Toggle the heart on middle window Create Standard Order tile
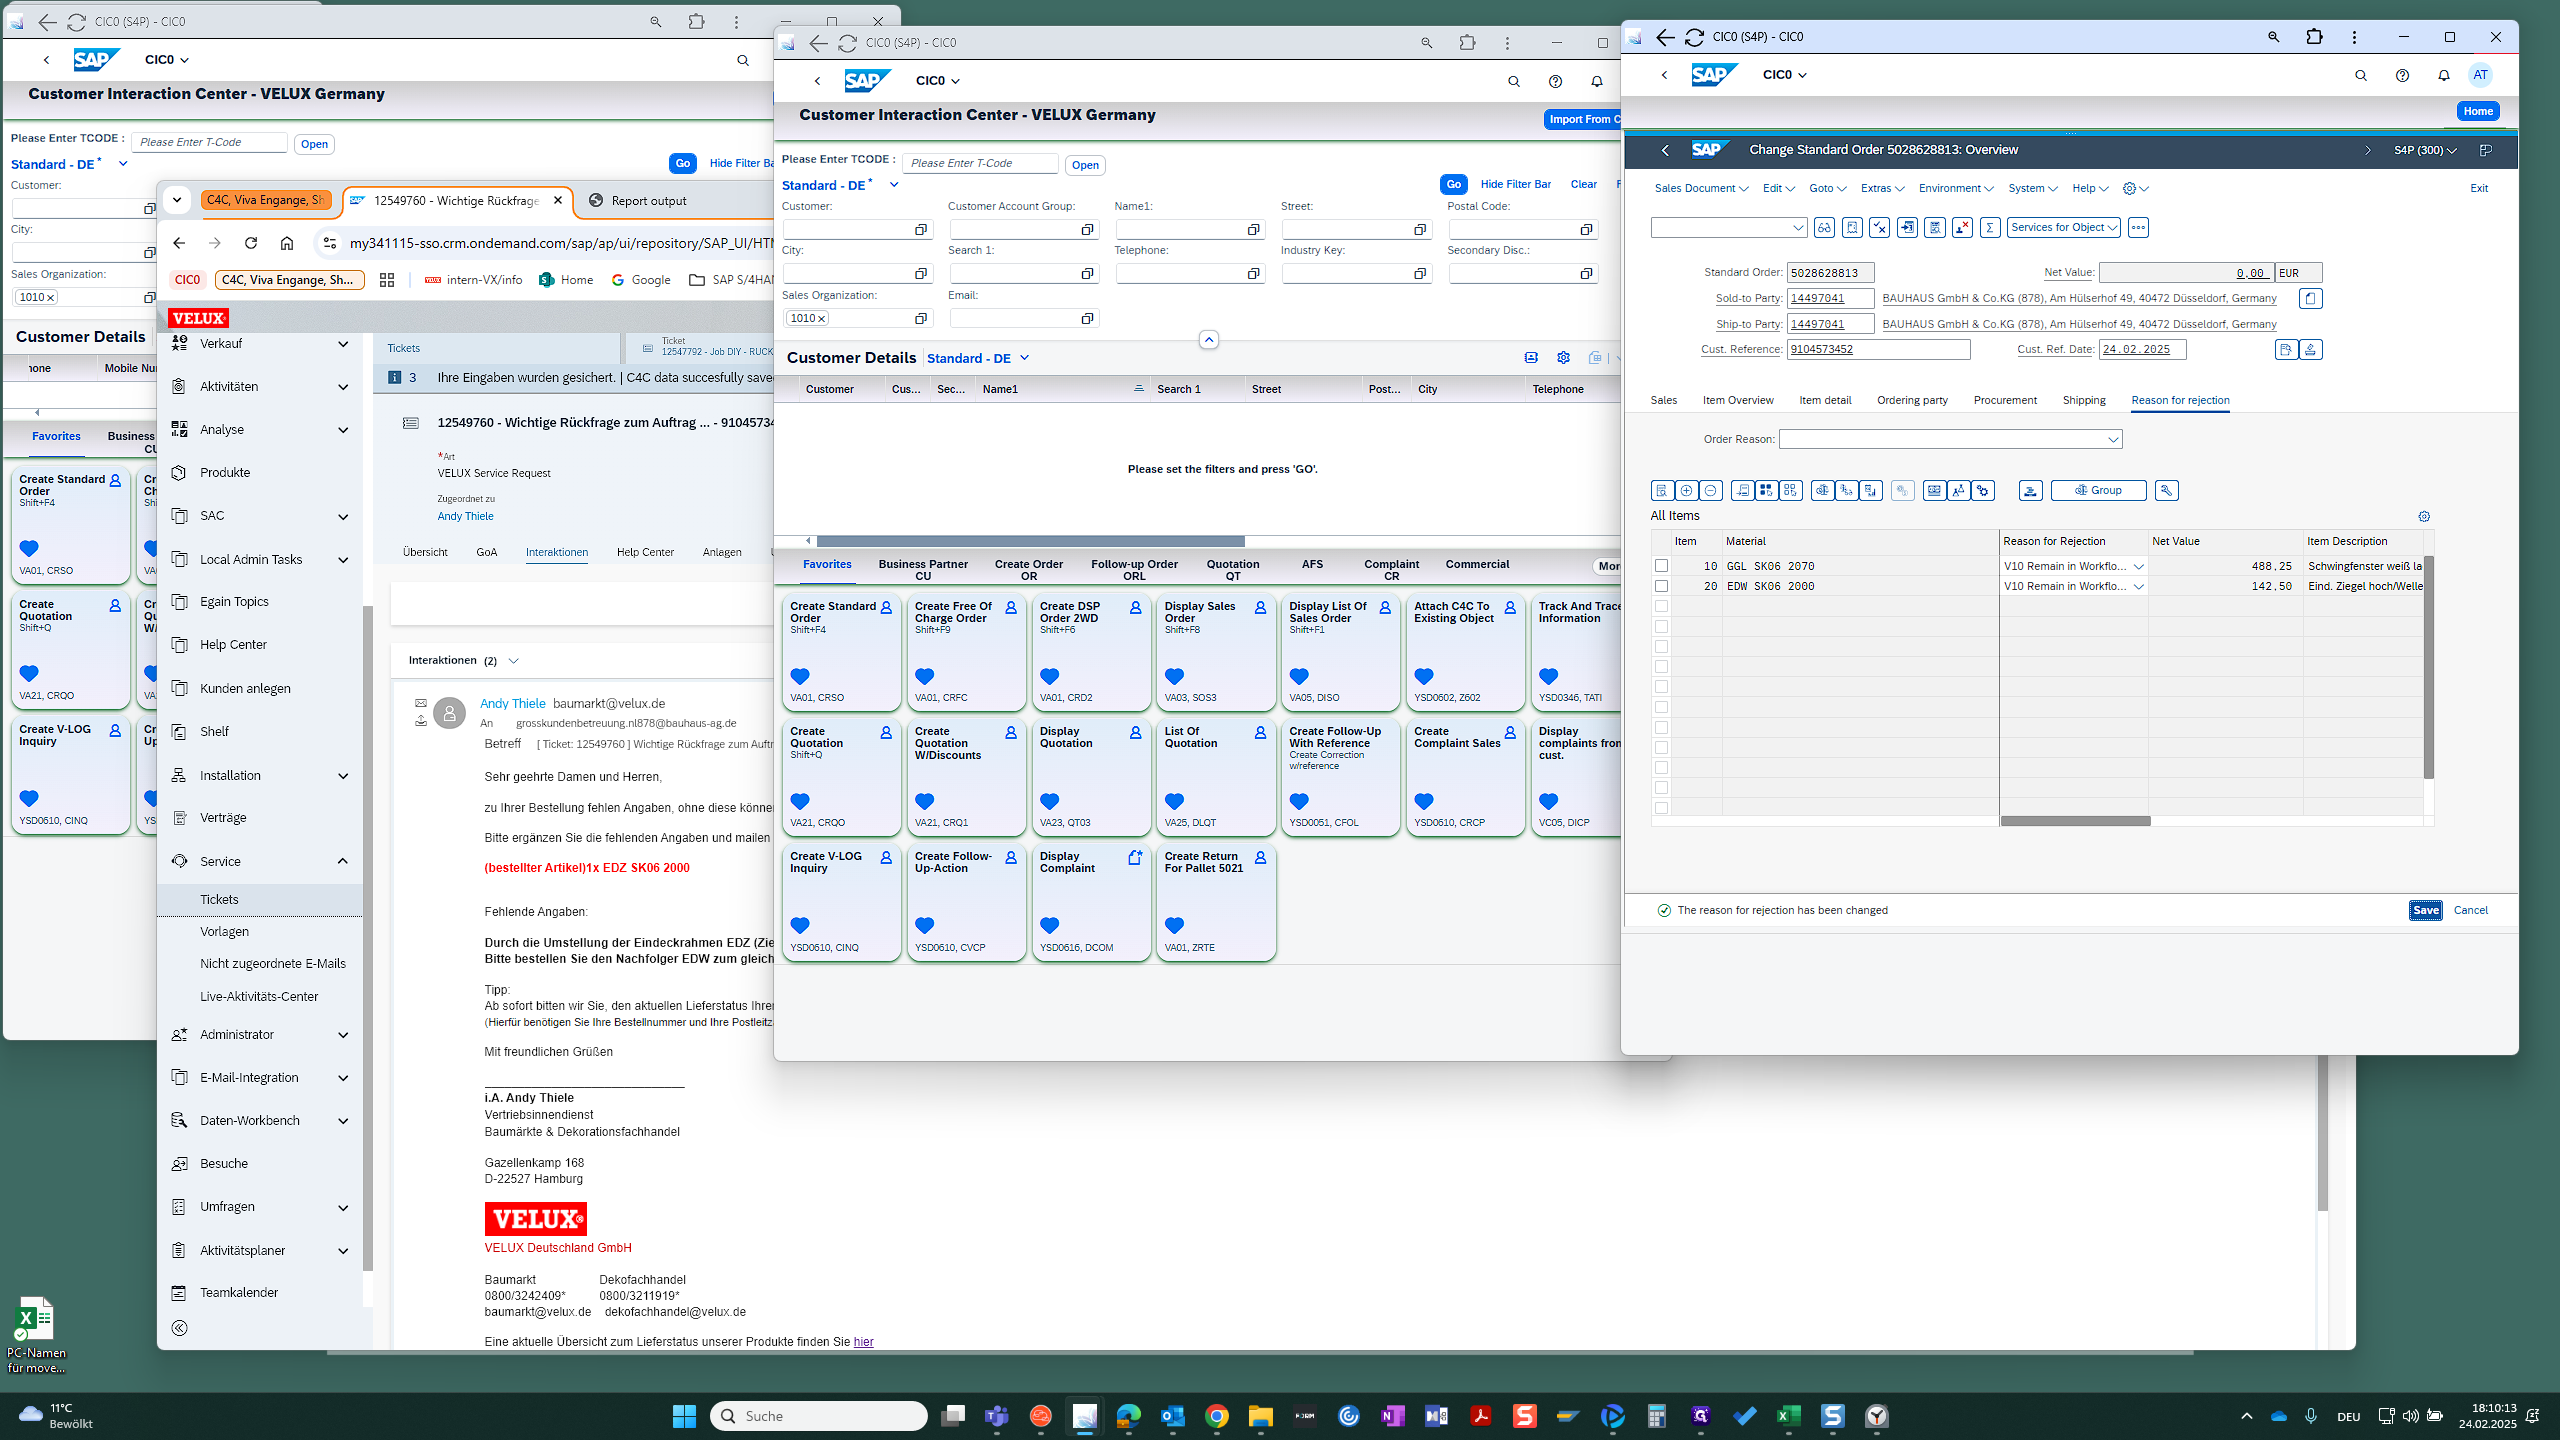The width and height of the screenshot is (2560, 1440). [800, 677]
